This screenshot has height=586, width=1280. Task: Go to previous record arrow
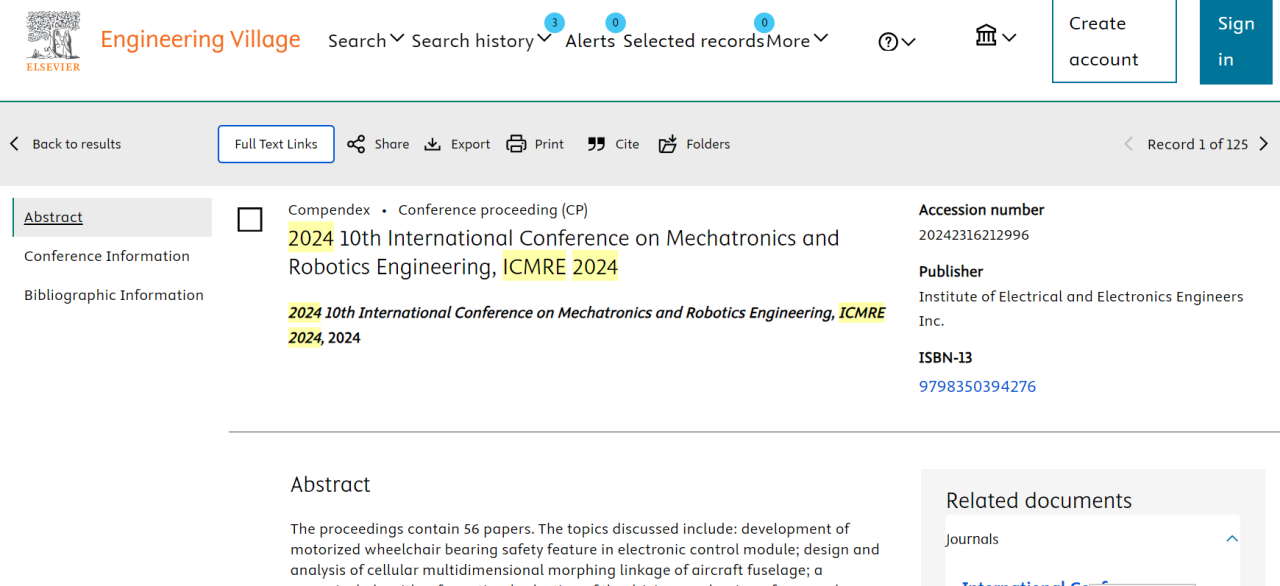[1128, 144]
